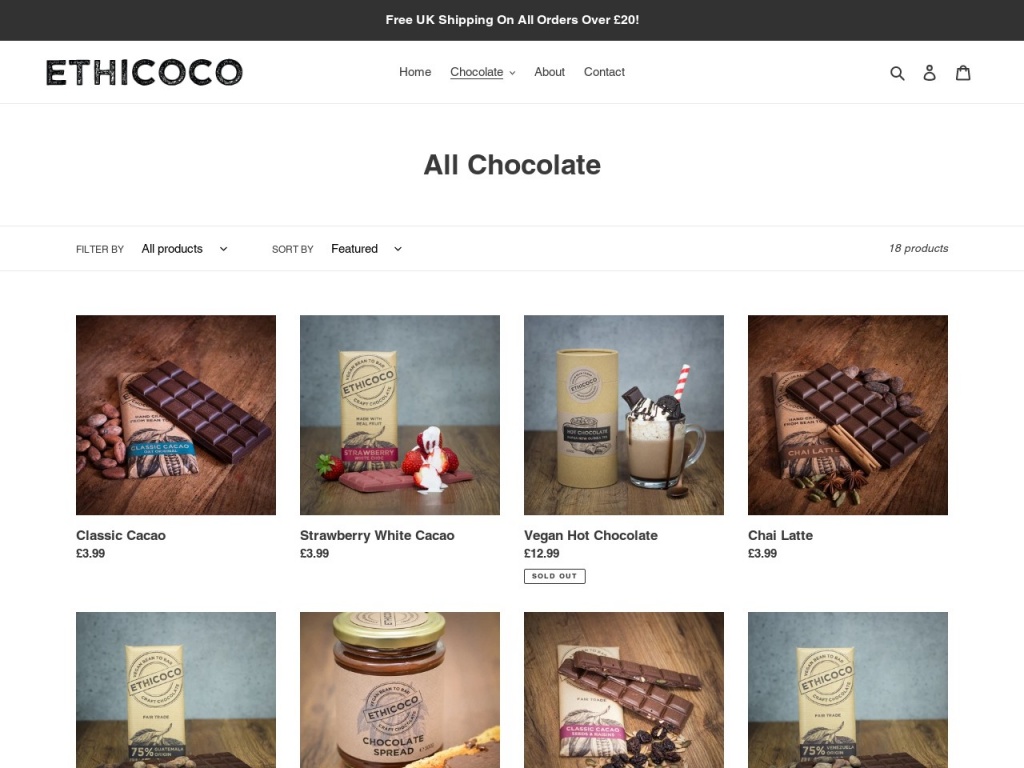Click the Classic Cacao title link
The image size is (1024, 768).
121,536
